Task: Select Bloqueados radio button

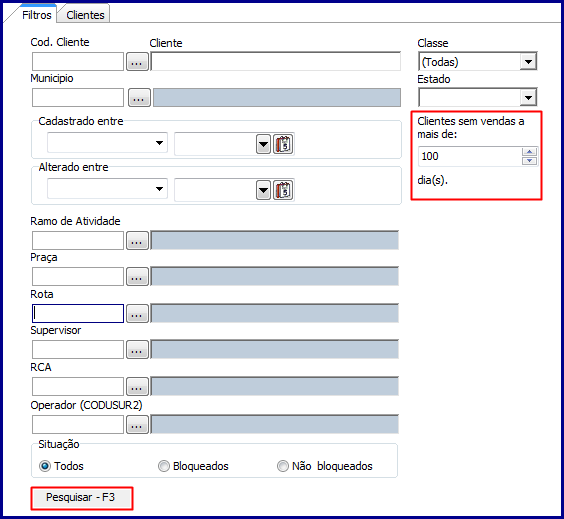Action: pos(164,466)
